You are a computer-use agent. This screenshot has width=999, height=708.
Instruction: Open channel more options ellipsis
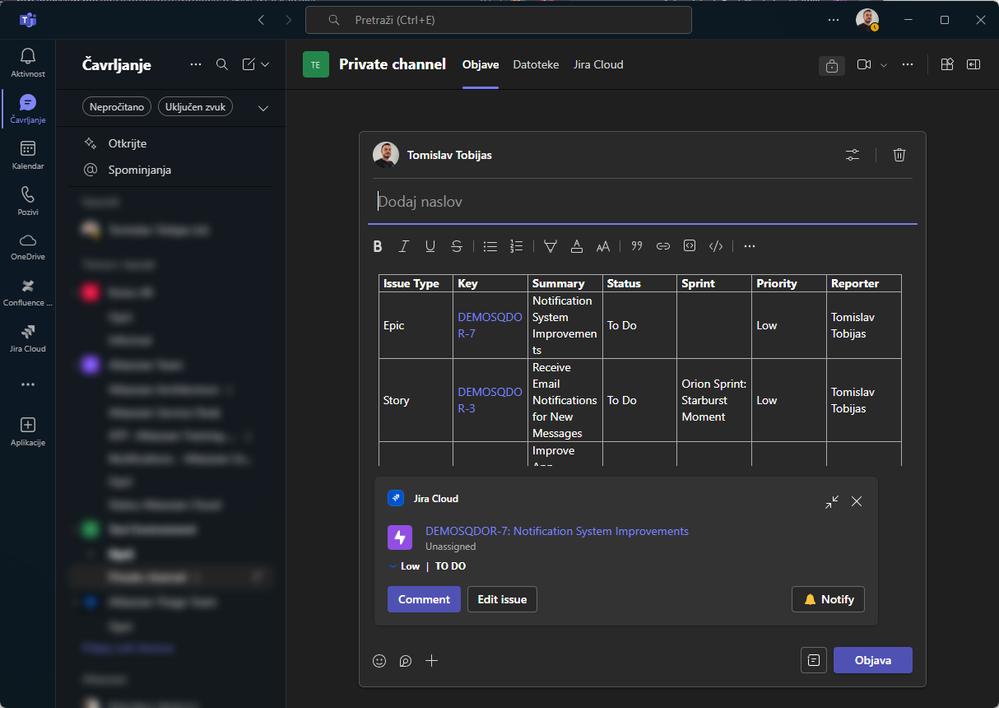pyautogui.click(x=907, y=64)
